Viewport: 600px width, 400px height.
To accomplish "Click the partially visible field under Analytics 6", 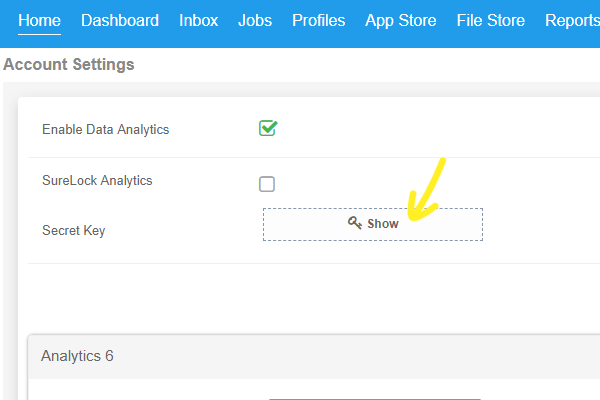I will pos(375,399).
